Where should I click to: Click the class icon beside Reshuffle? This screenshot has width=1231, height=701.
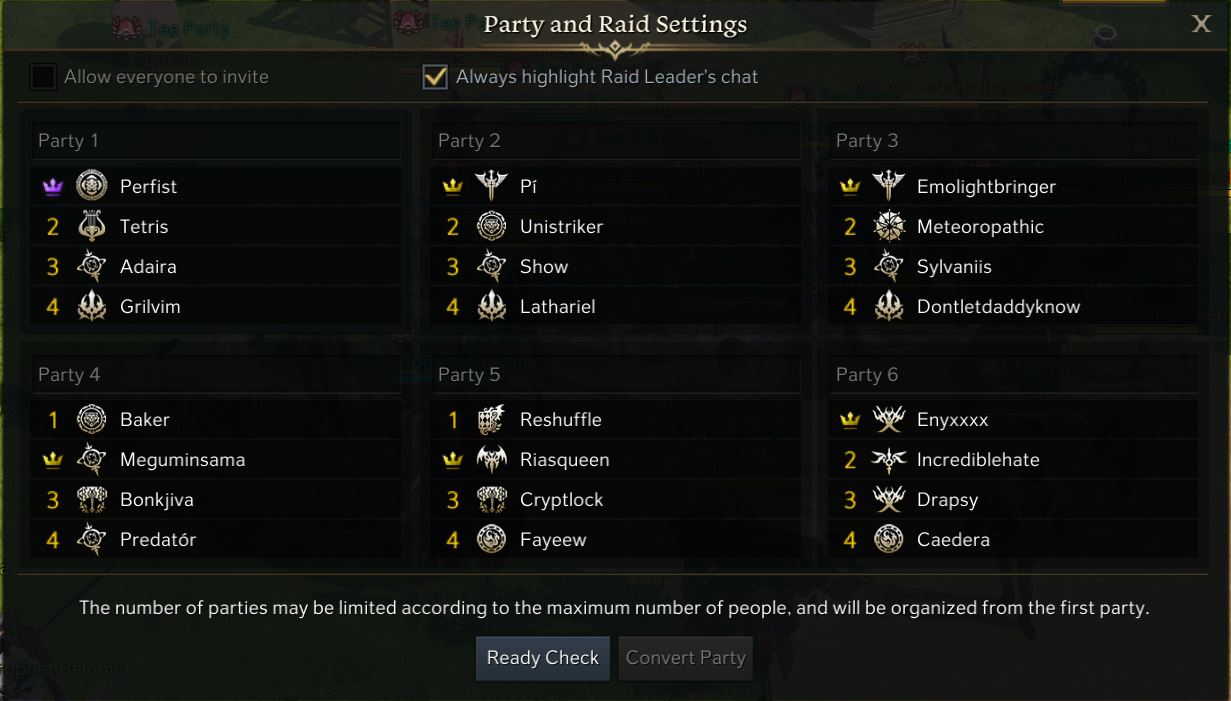[x=492, y=420]
